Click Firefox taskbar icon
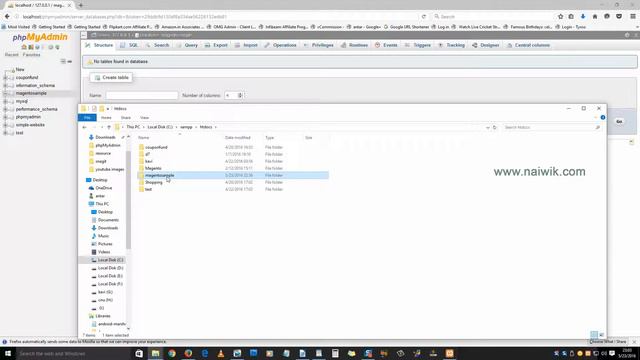 pos(188,353)
